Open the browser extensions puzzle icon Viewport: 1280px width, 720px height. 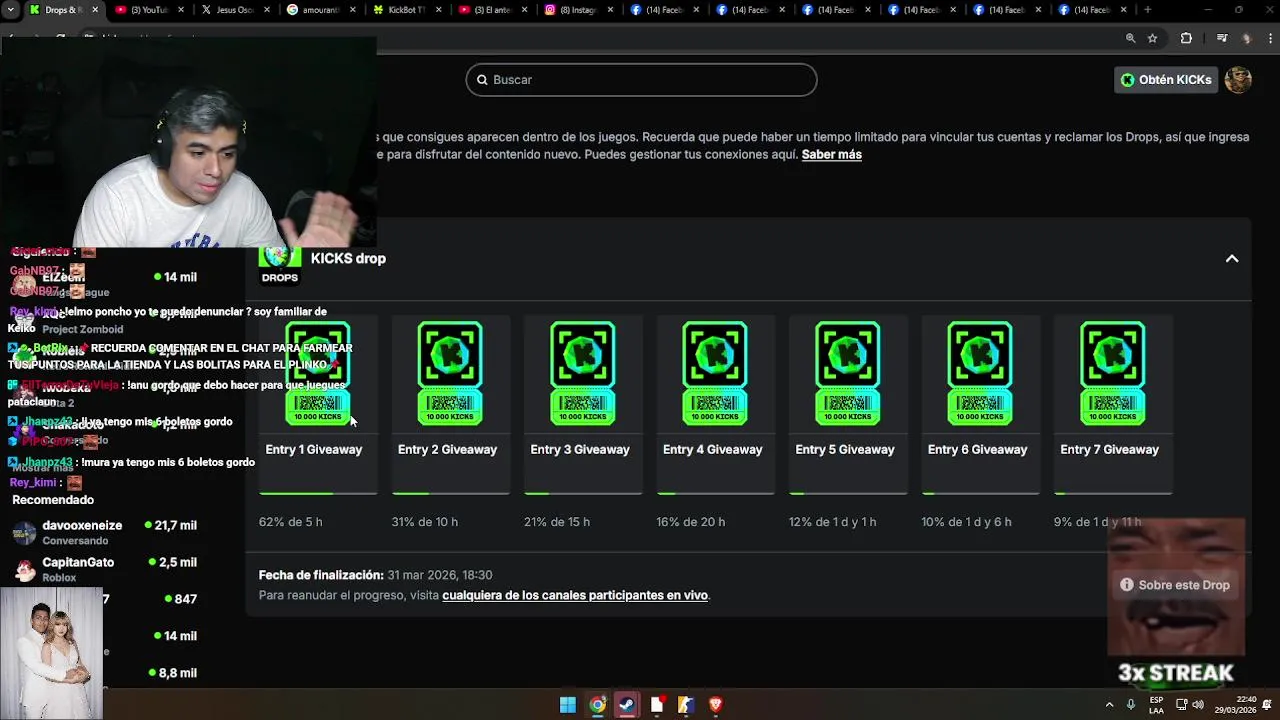[x=1186, y=38]
